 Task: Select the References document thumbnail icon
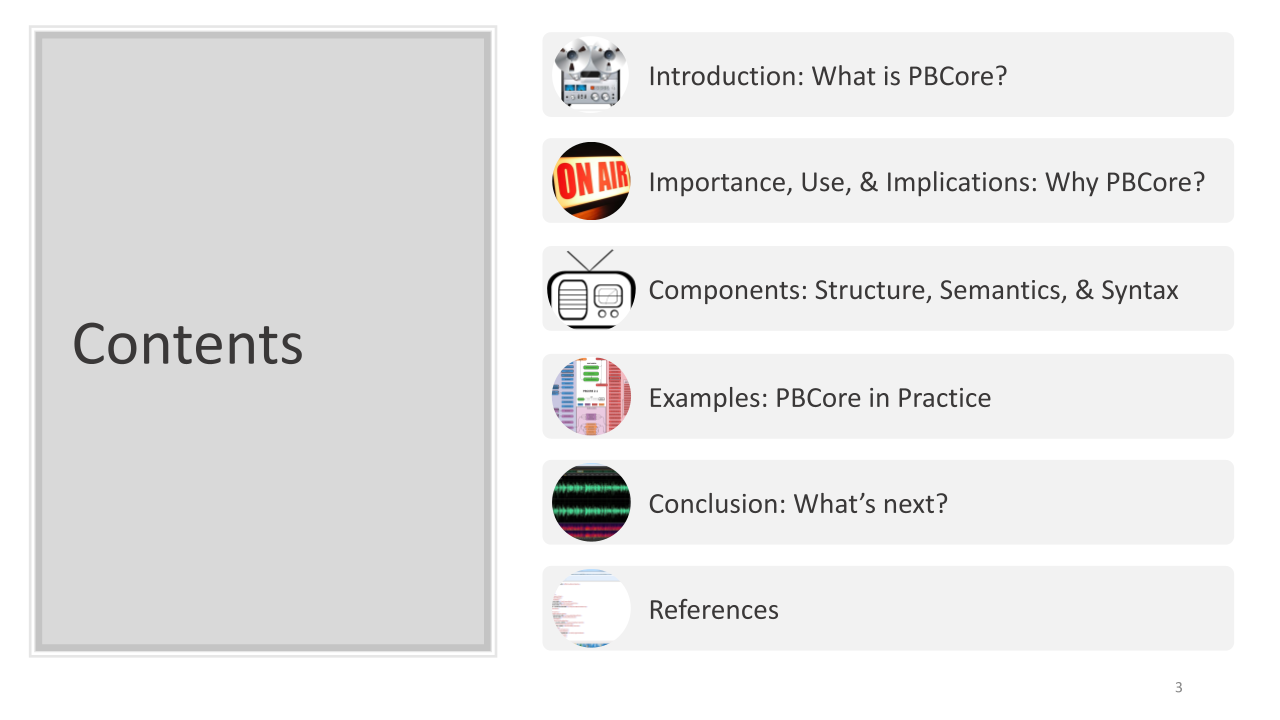pos(591,609)
